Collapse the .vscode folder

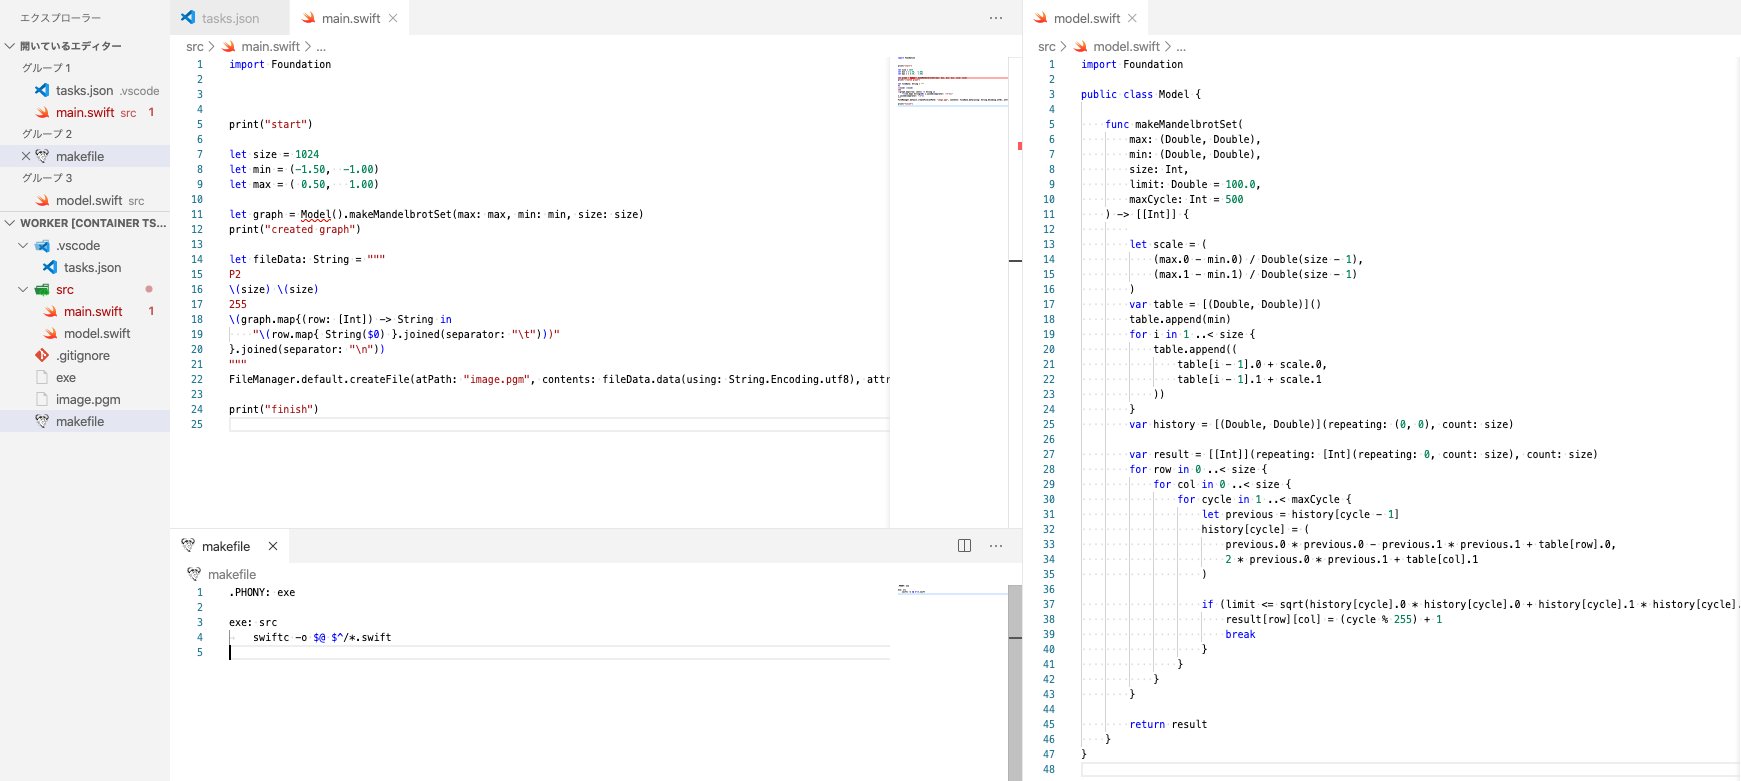(23, 245)
